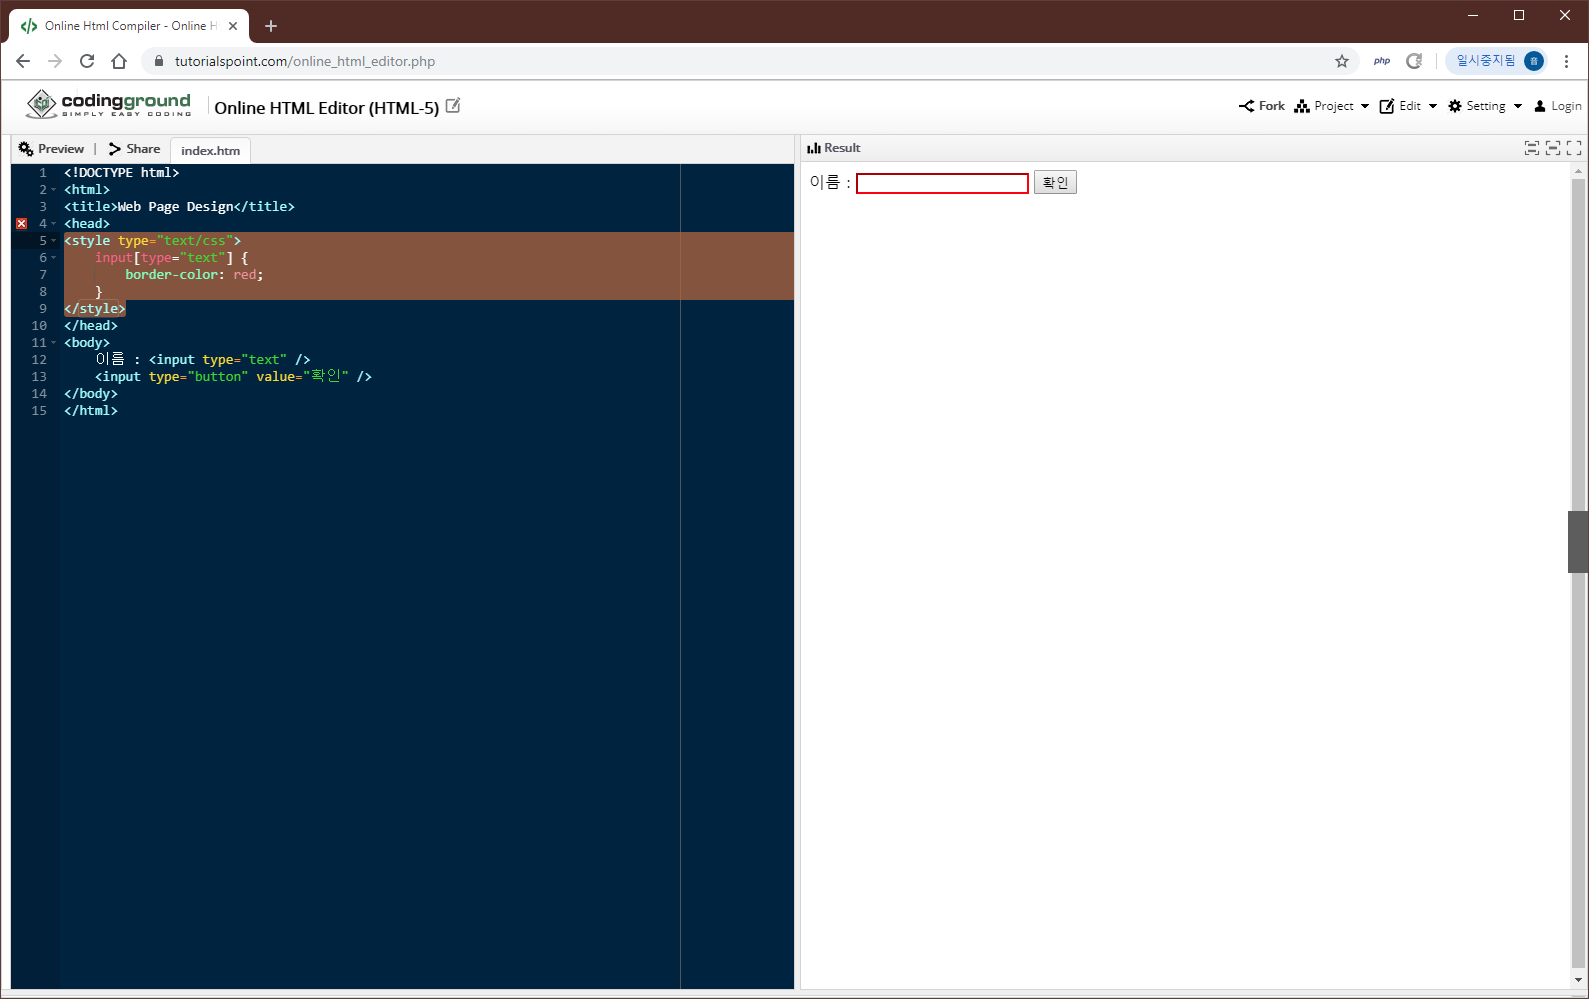This screenshot has height=999, width=1589.
Task: Collapse the style fold arrow on line 5
Action: (54, 241)
